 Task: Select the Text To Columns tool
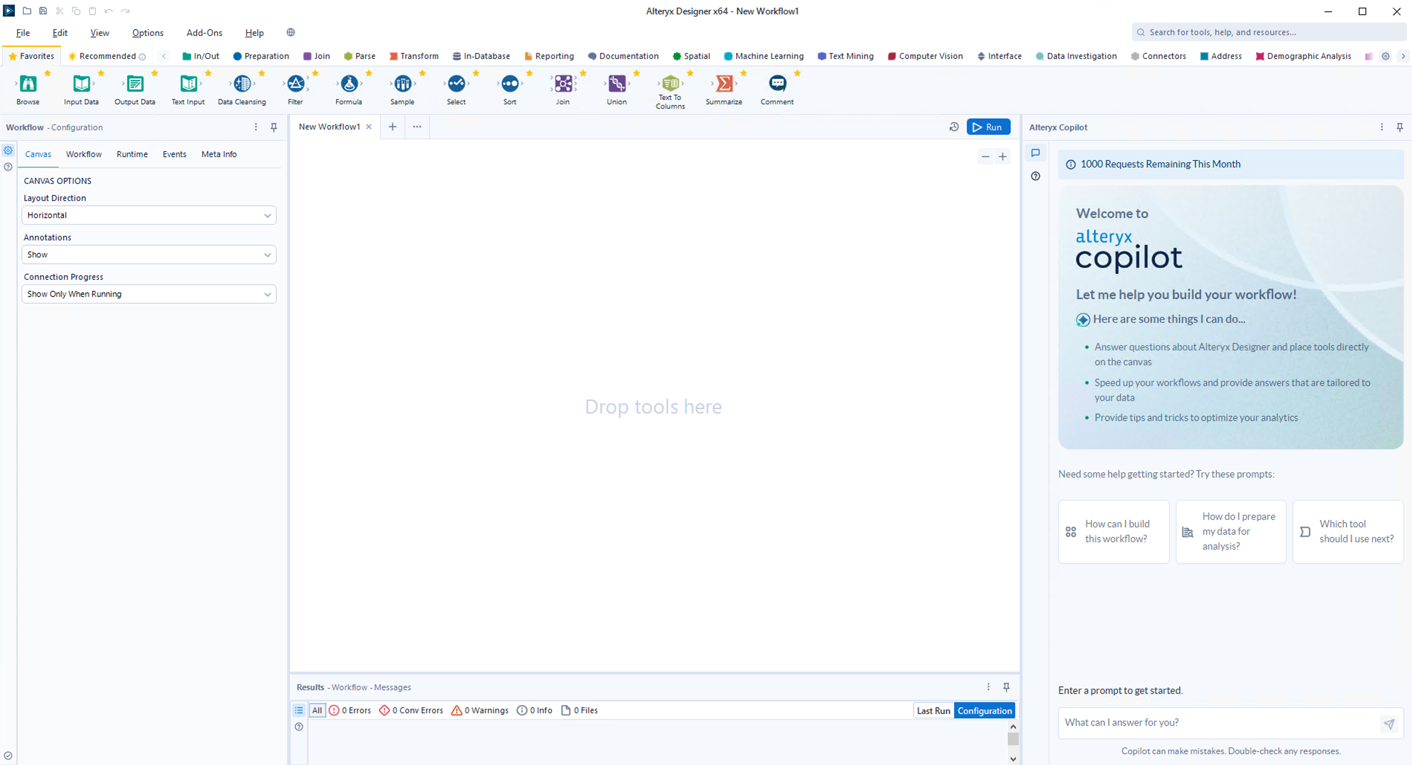coord(670,84)
